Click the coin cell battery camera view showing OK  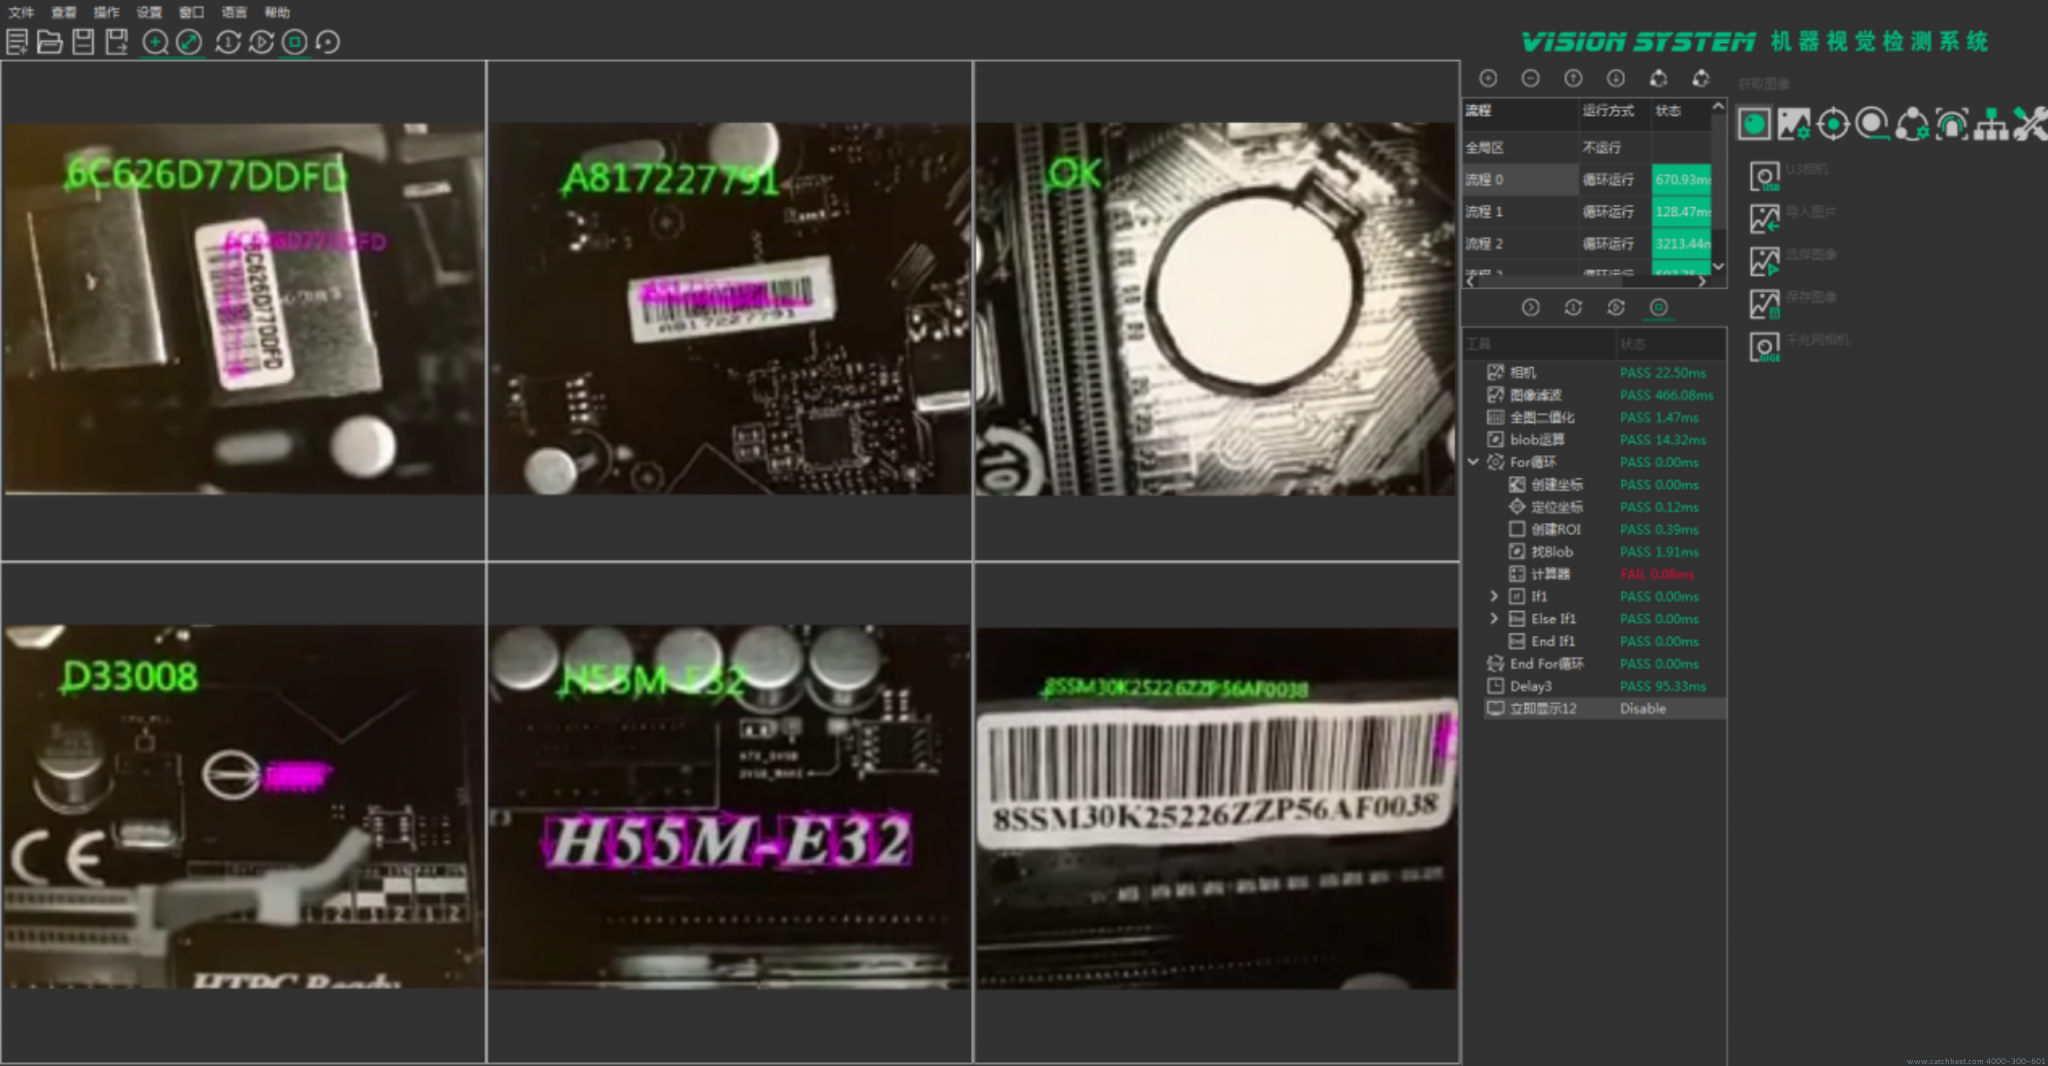(1216, 310)
